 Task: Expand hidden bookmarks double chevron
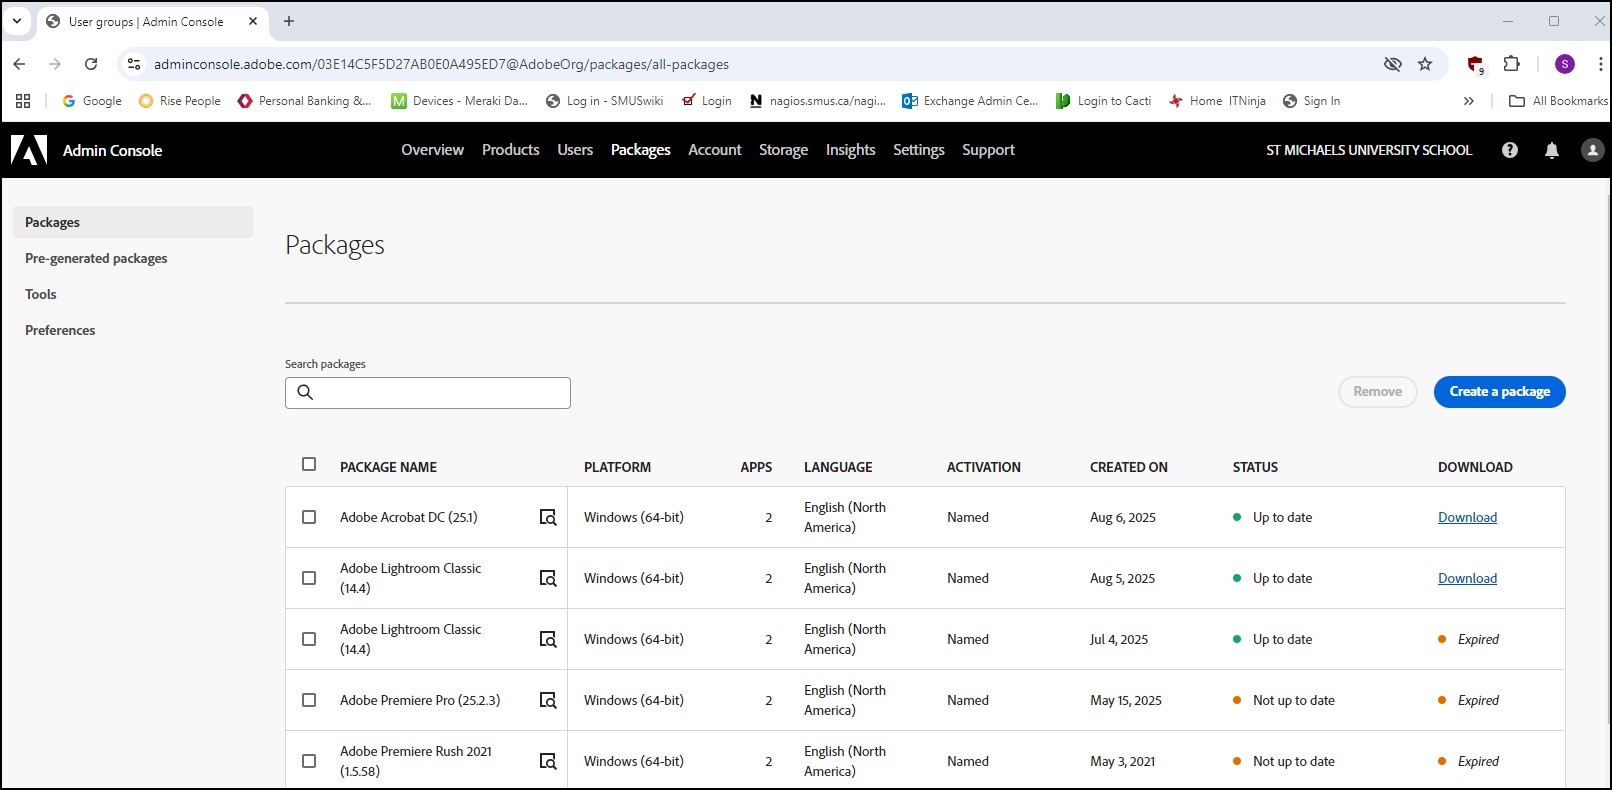point(1468,101)
